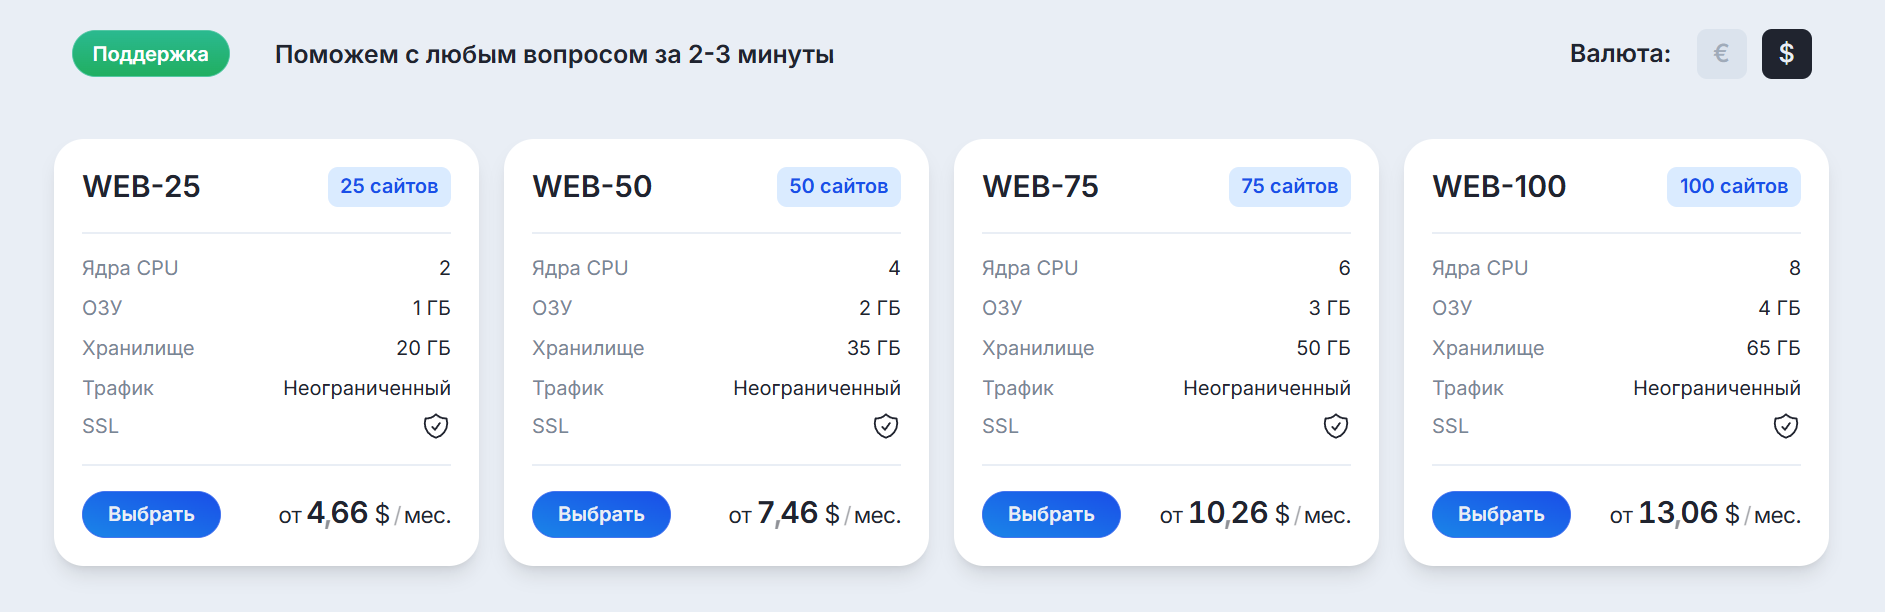Click the support text about 2-3 минуты
The width and height of the screenshot is (1885, 612).
click(x=554, y=54)
